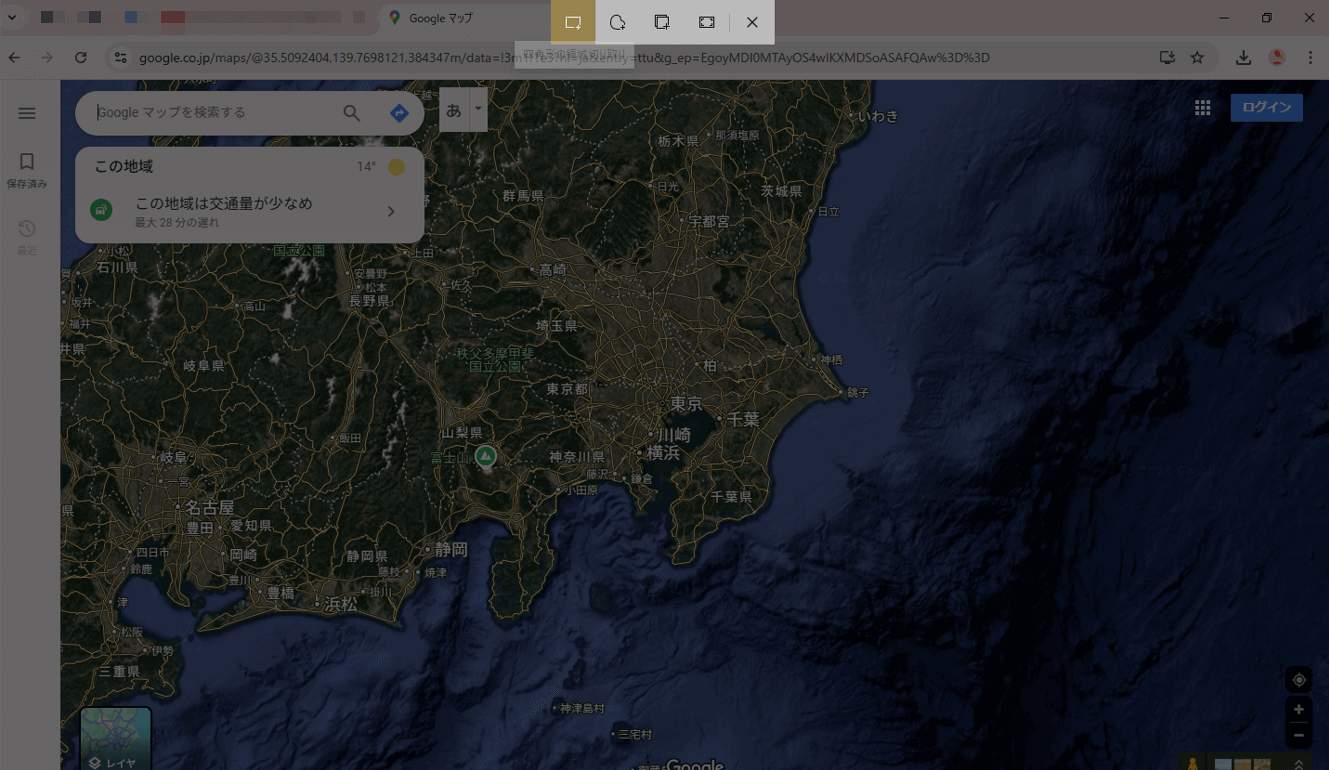
Task: Click the search magnifier icon
Action: (351, 113)
